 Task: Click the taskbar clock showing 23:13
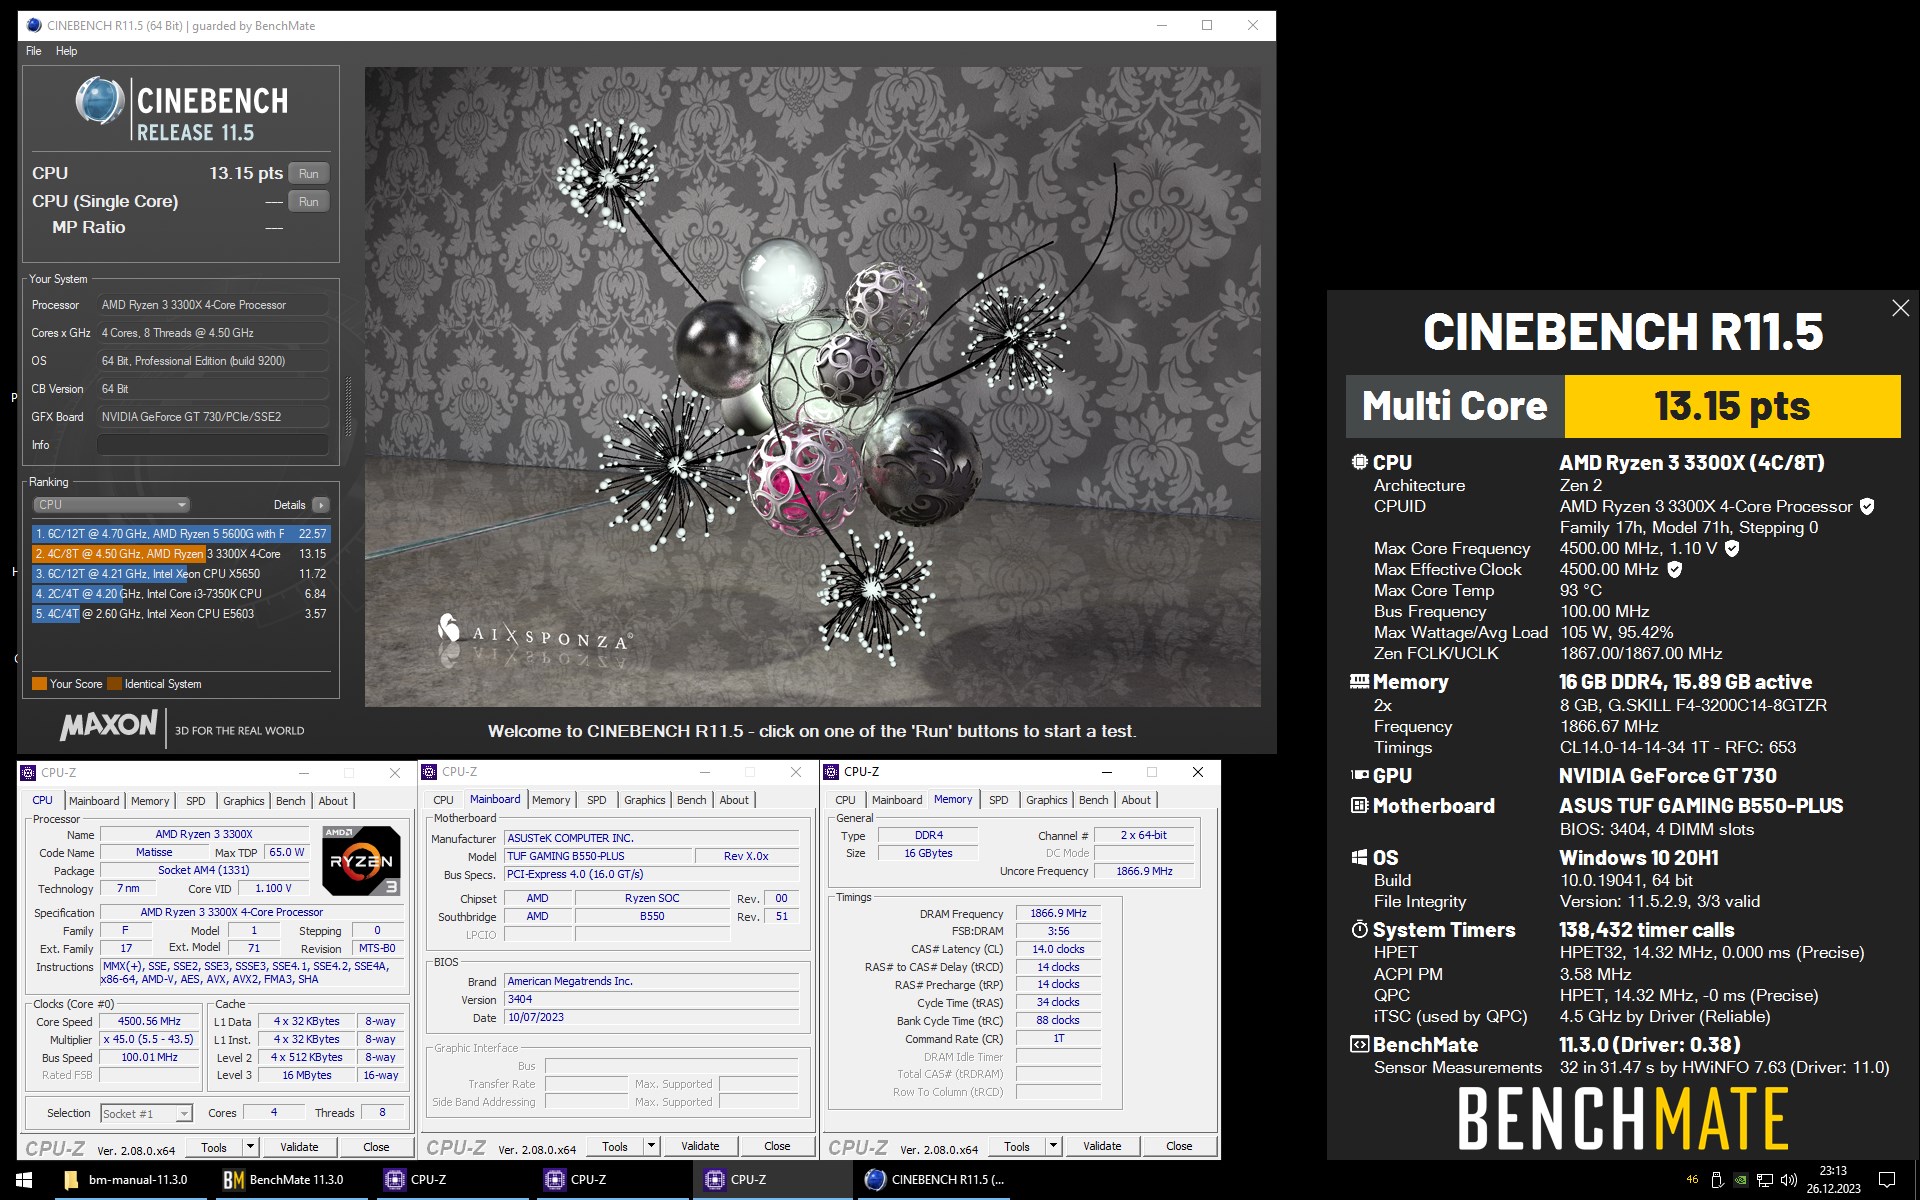pos(1833,1180)
